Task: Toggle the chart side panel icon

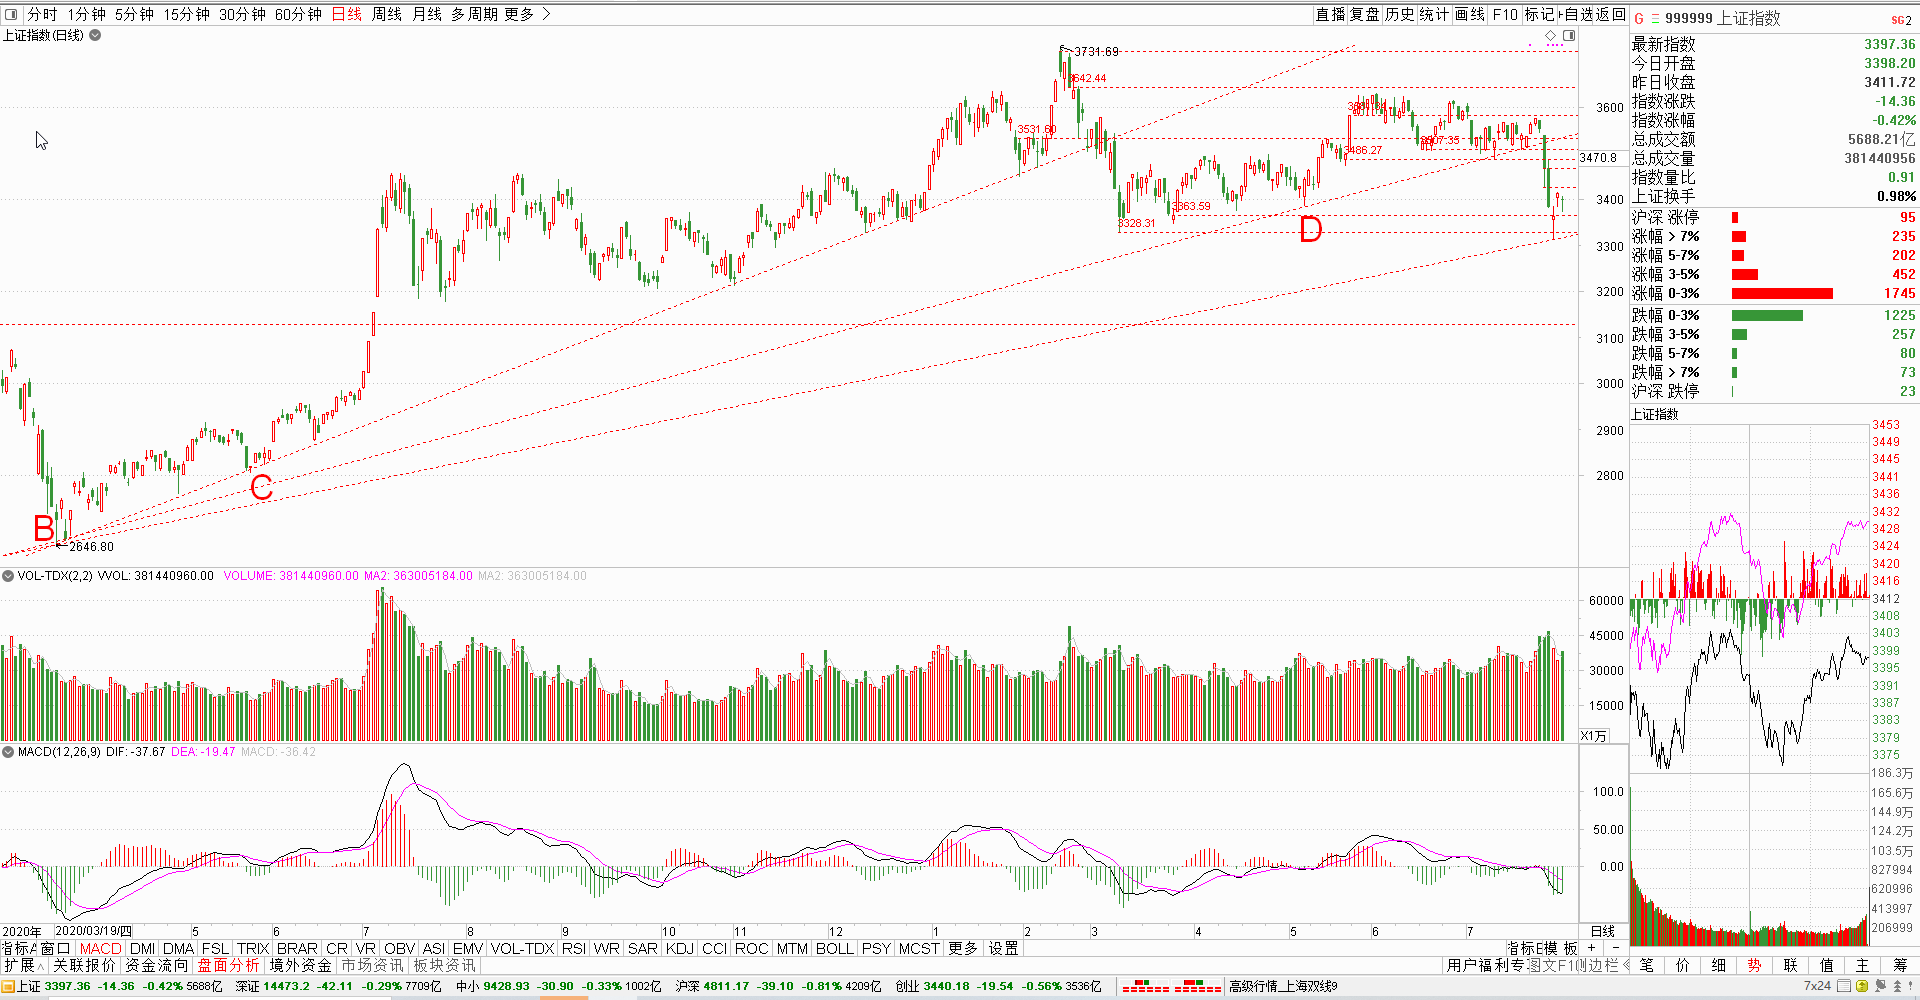Action: [x=1569, y=35]
